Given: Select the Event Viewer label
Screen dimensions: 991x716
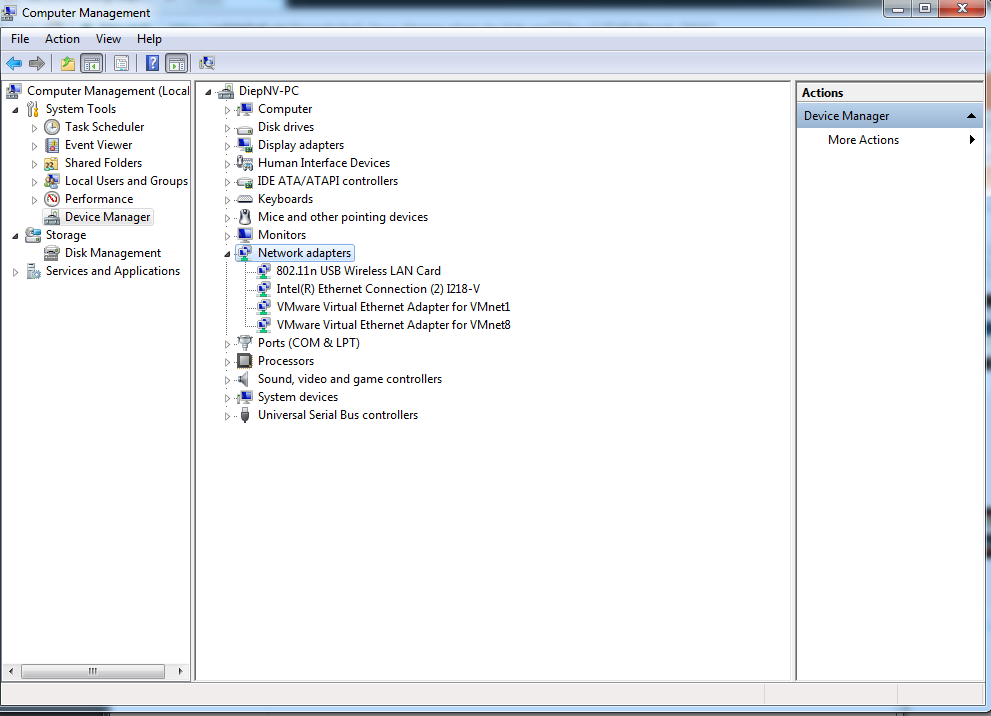Looking at the screenshot, I should pyautogui.click(x=98, y=145).
